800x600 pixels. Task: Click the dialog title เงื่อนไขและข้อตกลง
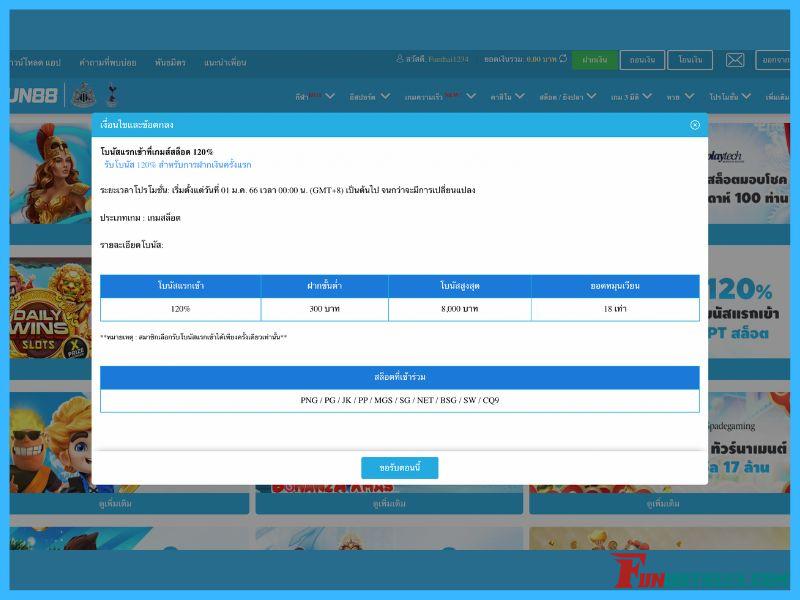click(137, 124)
